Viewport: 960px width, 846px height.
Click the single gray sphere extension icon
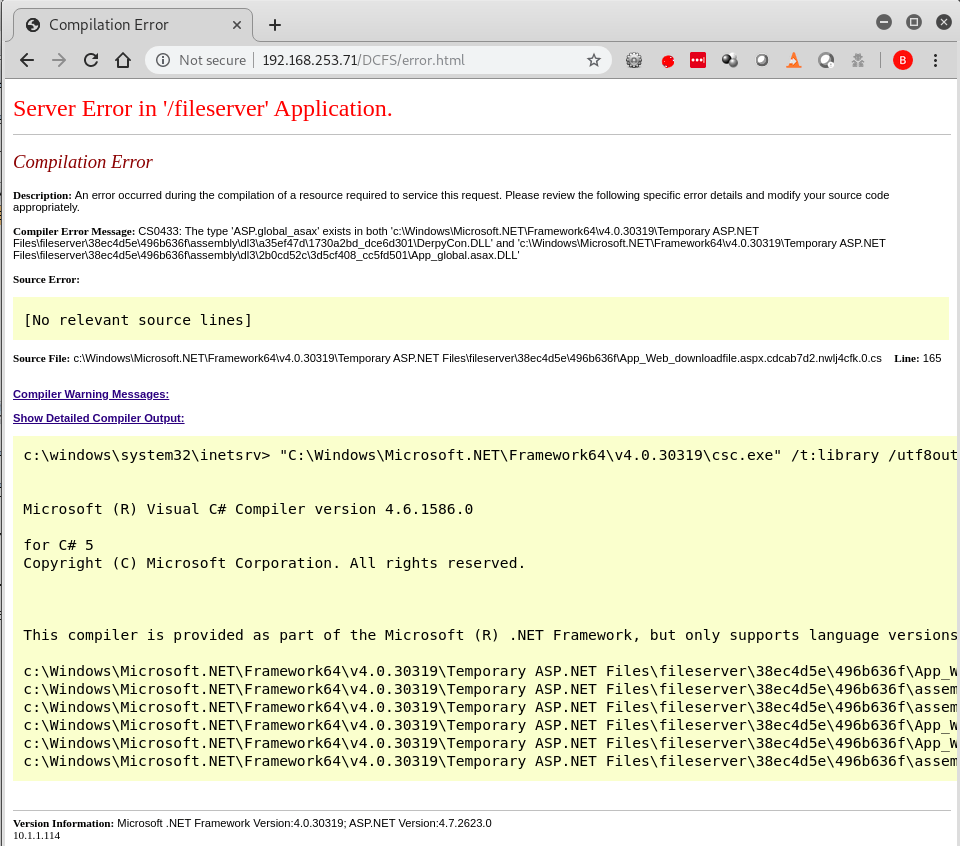(762, 60)
